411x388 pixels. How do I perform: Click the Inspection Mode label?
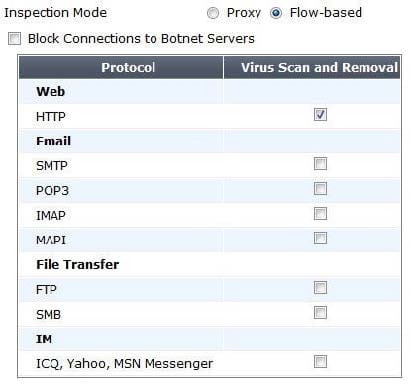(55, 13)
